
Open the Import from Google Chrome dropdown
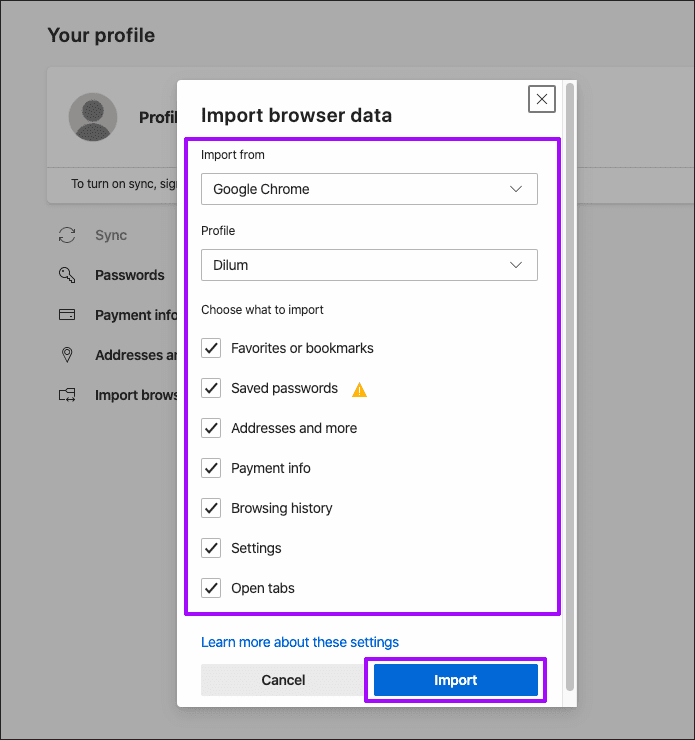[369, 189]
